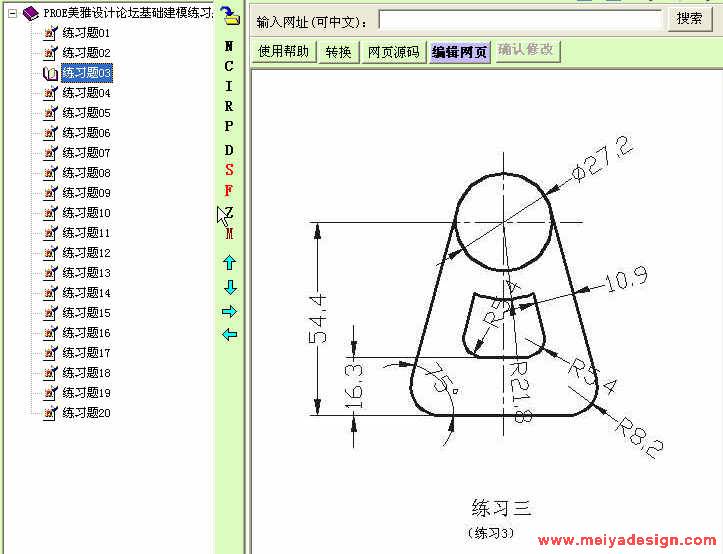This screenshot has height=554, width=723.
Task: Open tree item 练习题20
Action: click(86, 413)
